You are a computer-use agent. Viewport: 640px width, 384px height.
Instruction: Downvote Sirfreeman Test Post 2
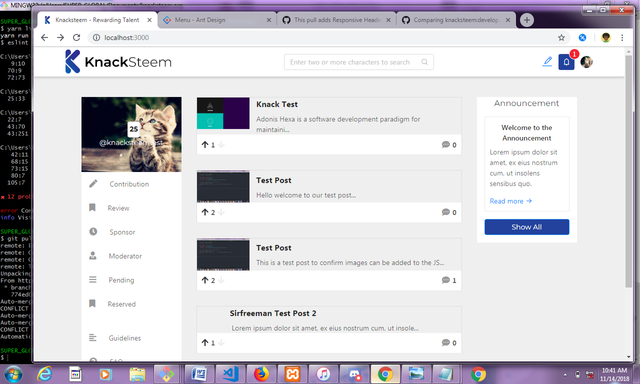221,342
